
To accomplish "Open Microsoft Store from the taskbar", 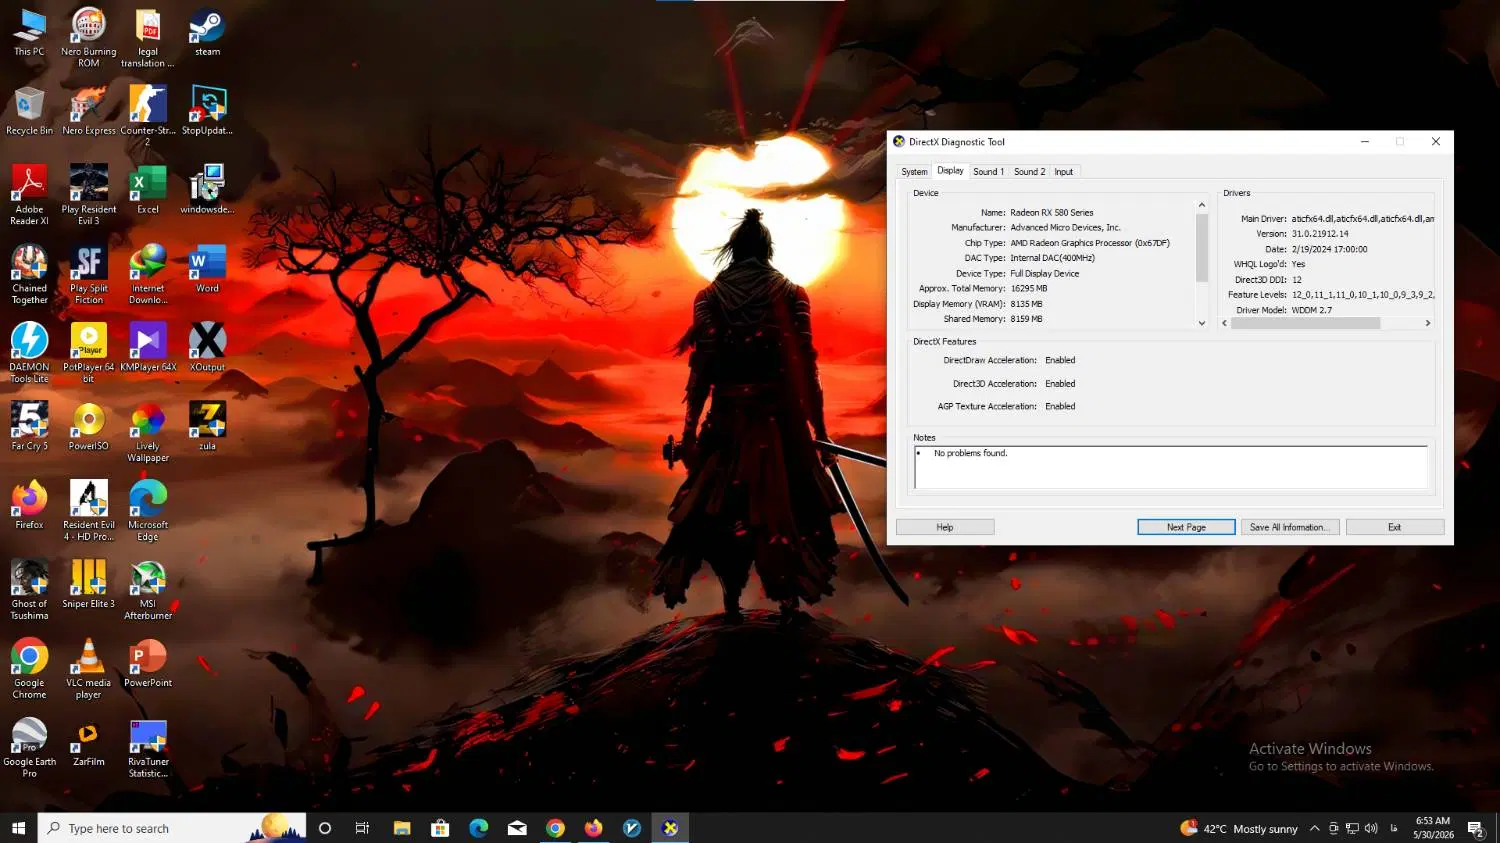I will click(440, 828).
